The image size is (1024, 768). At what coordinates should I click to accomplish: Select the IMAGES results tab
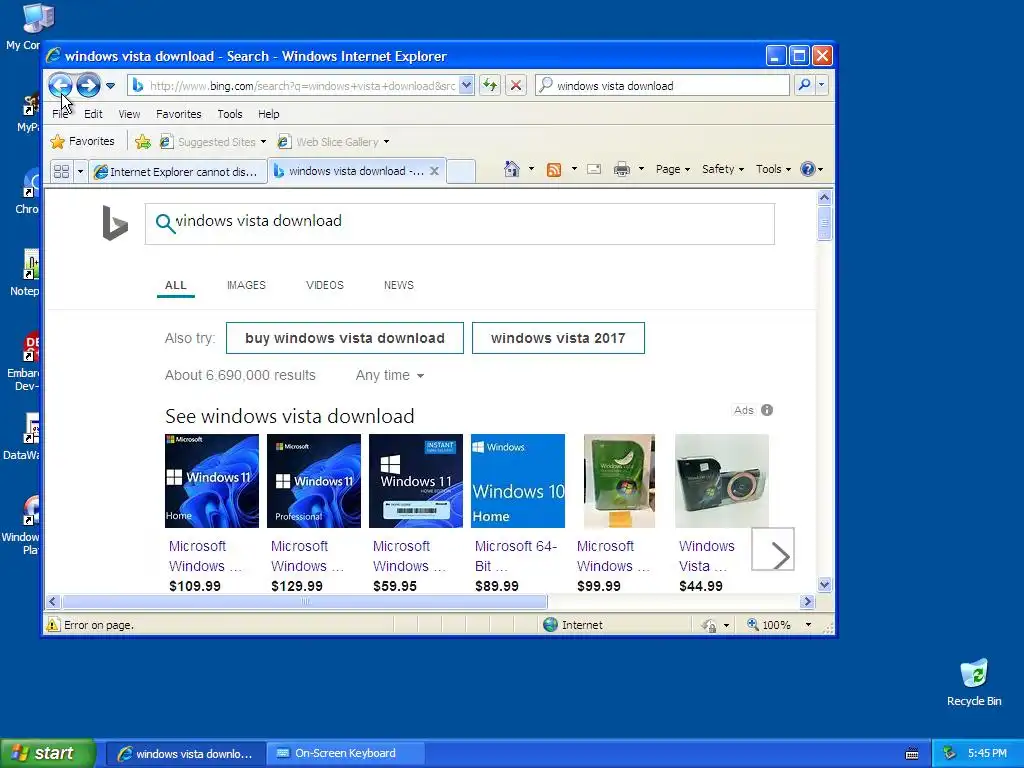pyautogui.click(x=246, y=285)
